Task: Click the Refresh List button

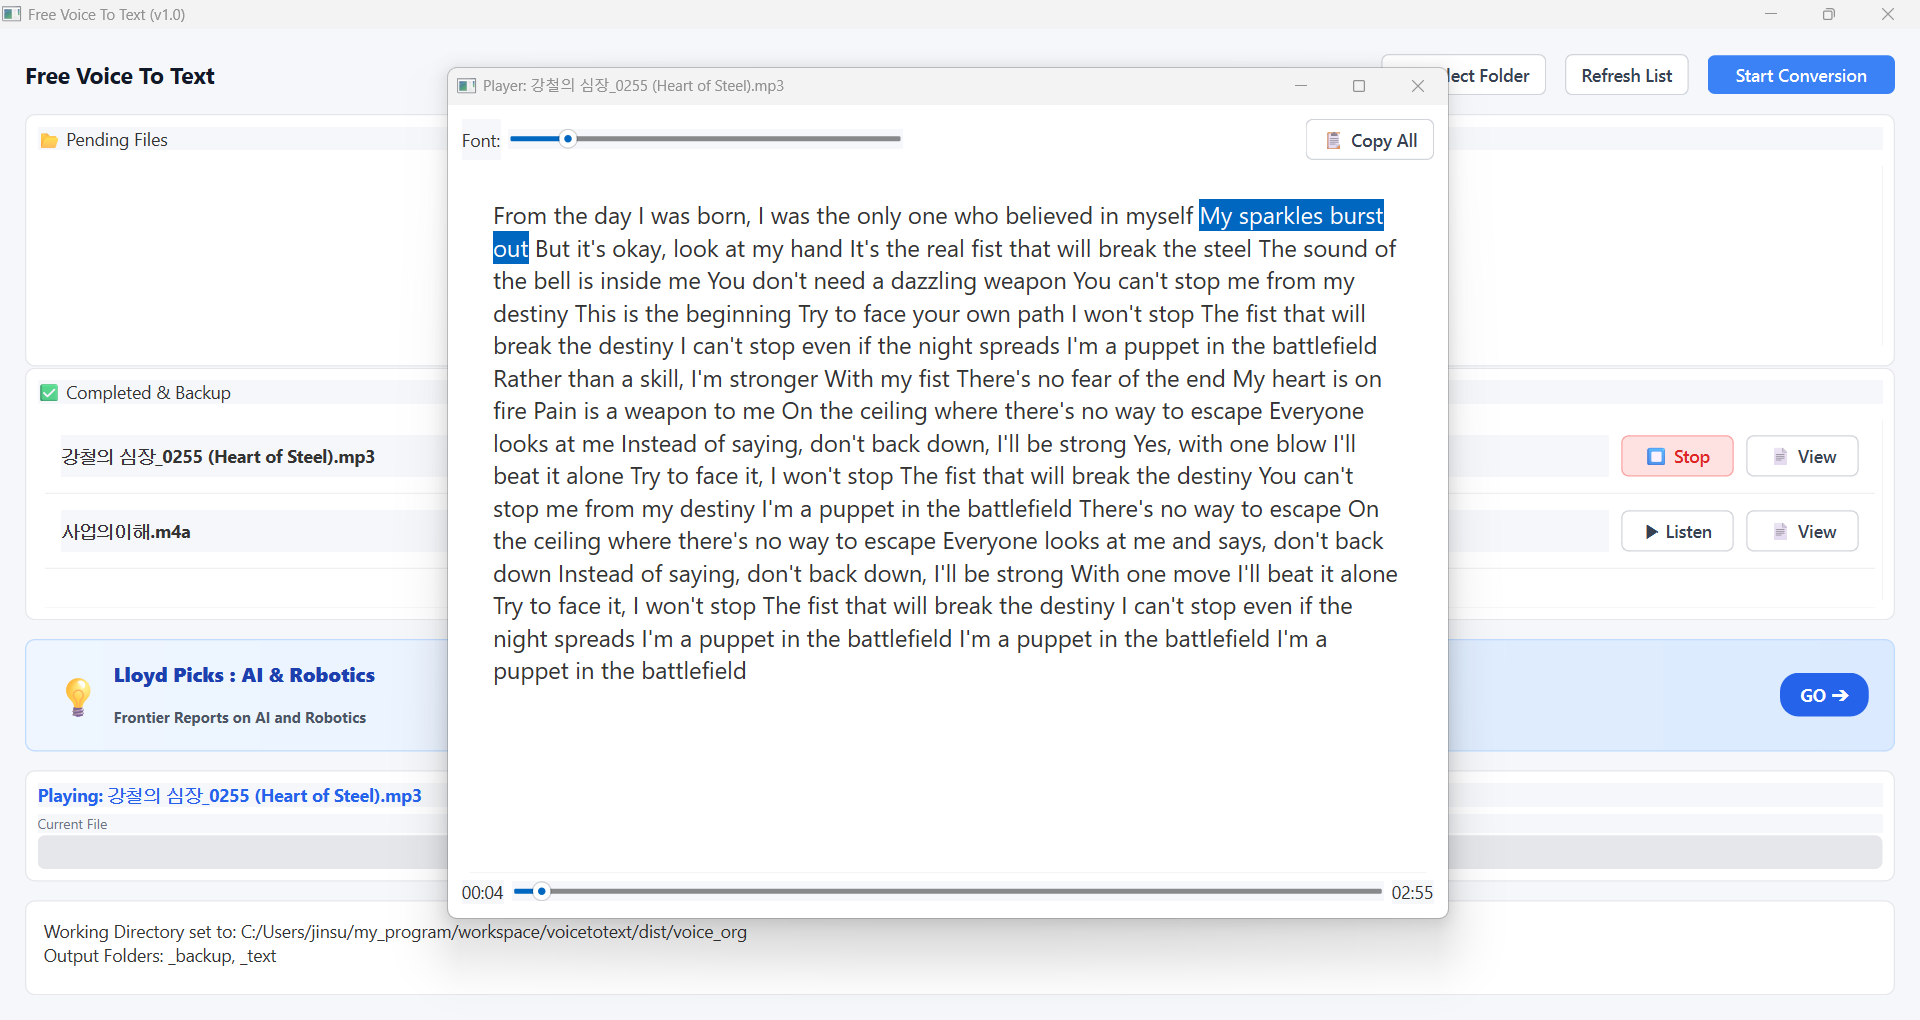Action: [x=1626, y=75]
